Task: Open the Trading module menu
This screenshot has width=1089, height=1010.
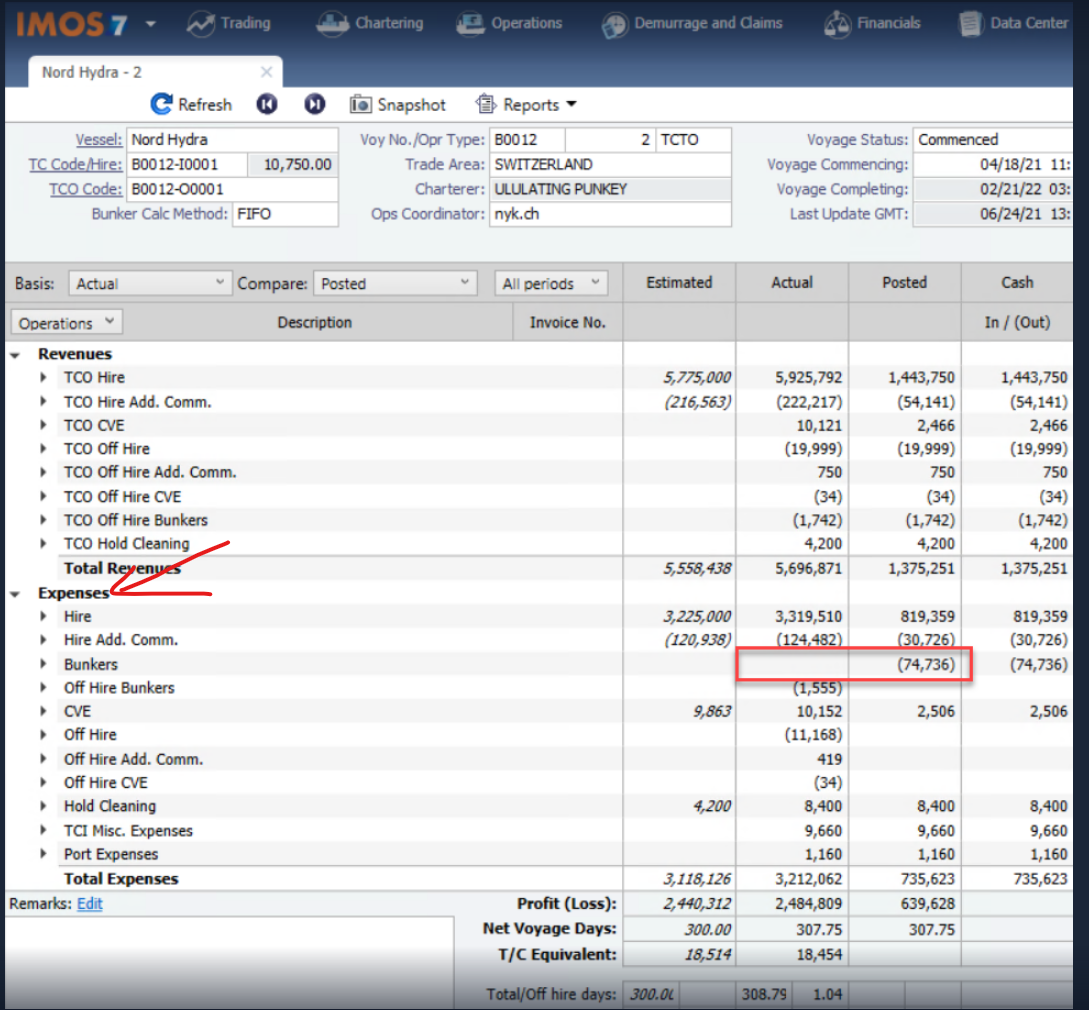Action: tap(229, 23)
